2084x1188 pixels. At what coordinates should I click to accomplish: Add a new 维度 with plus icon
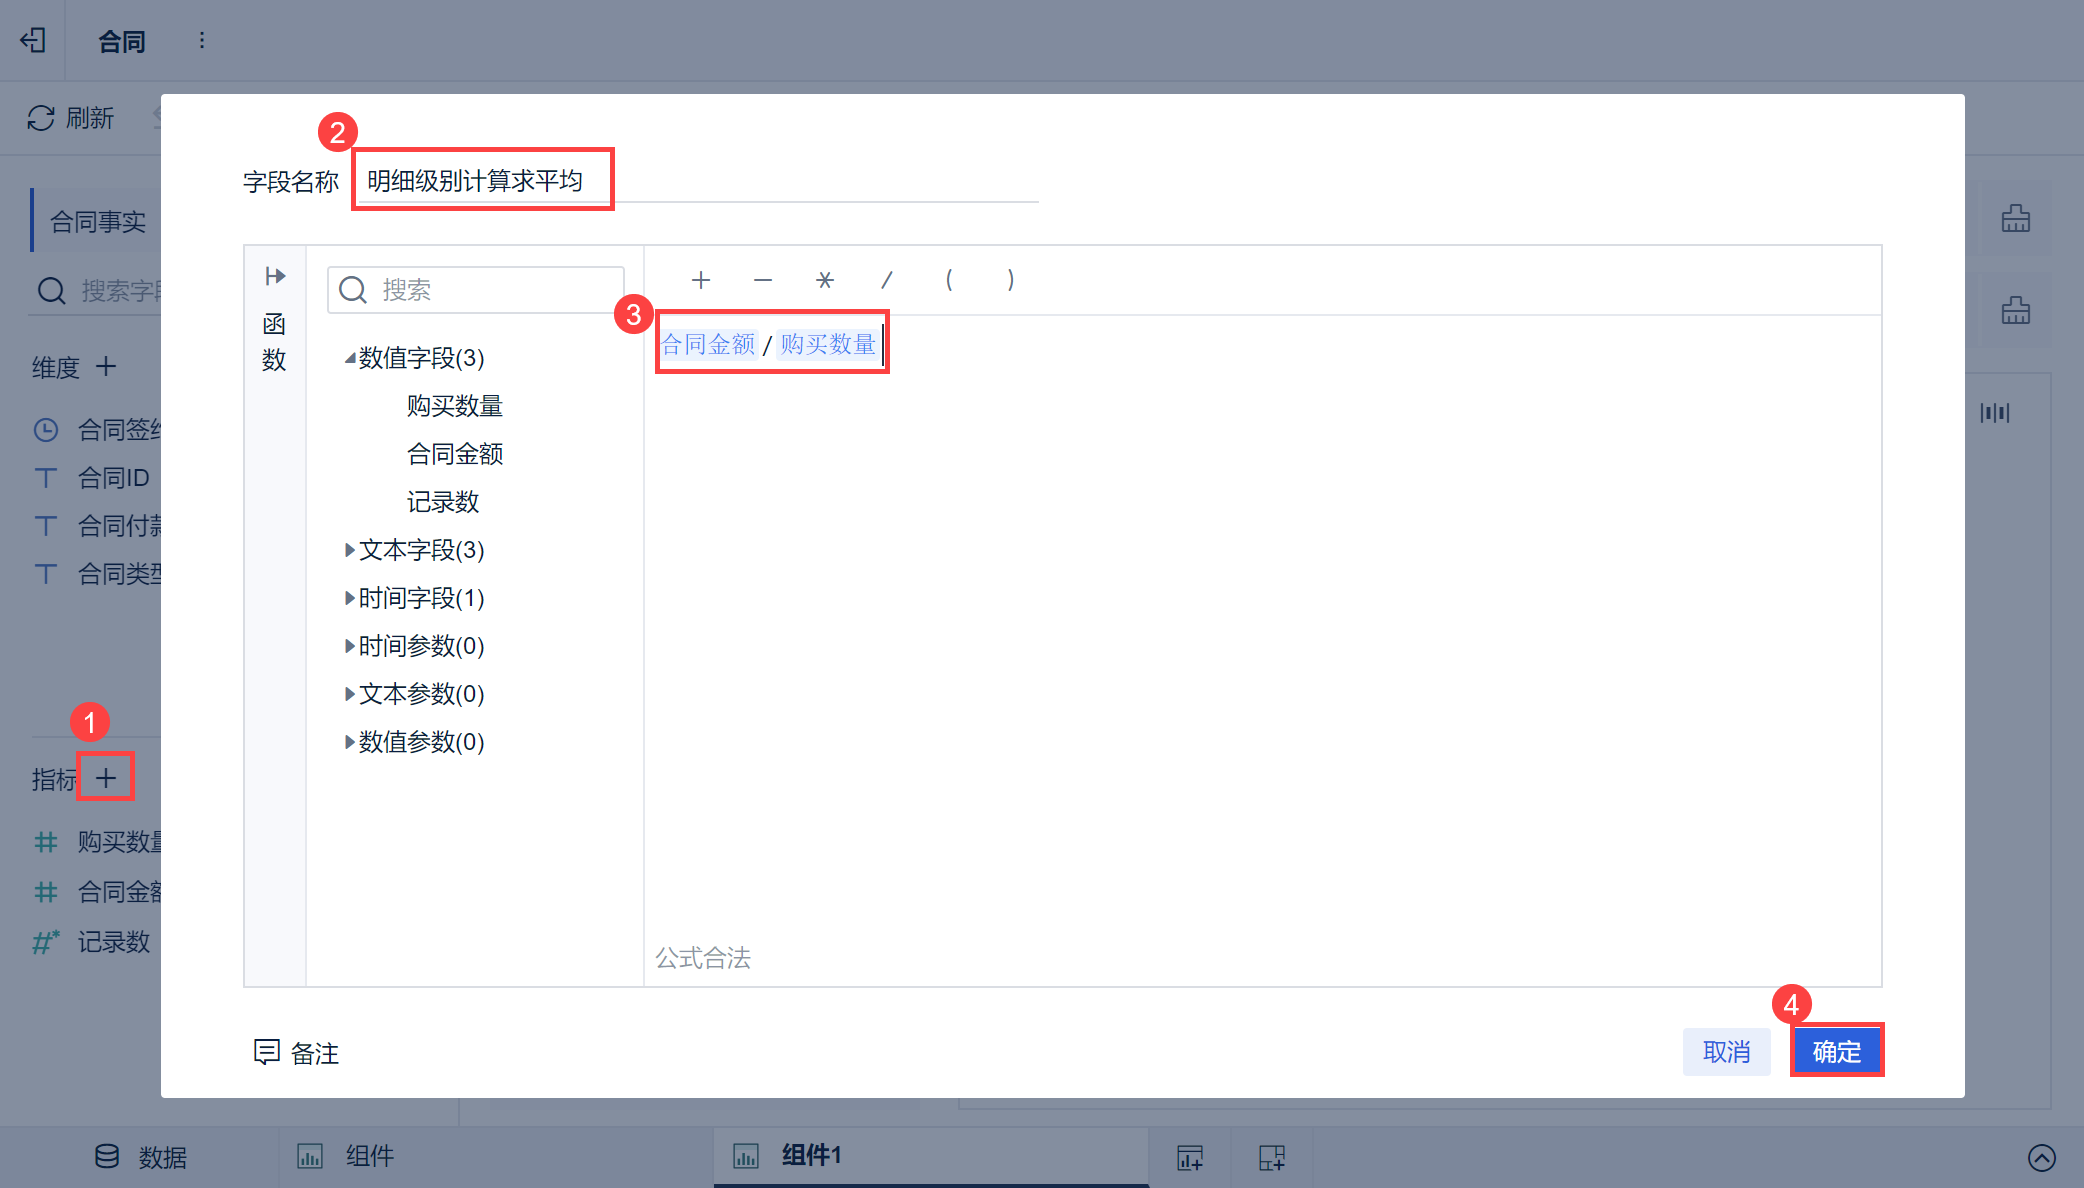tap(106, 367)
